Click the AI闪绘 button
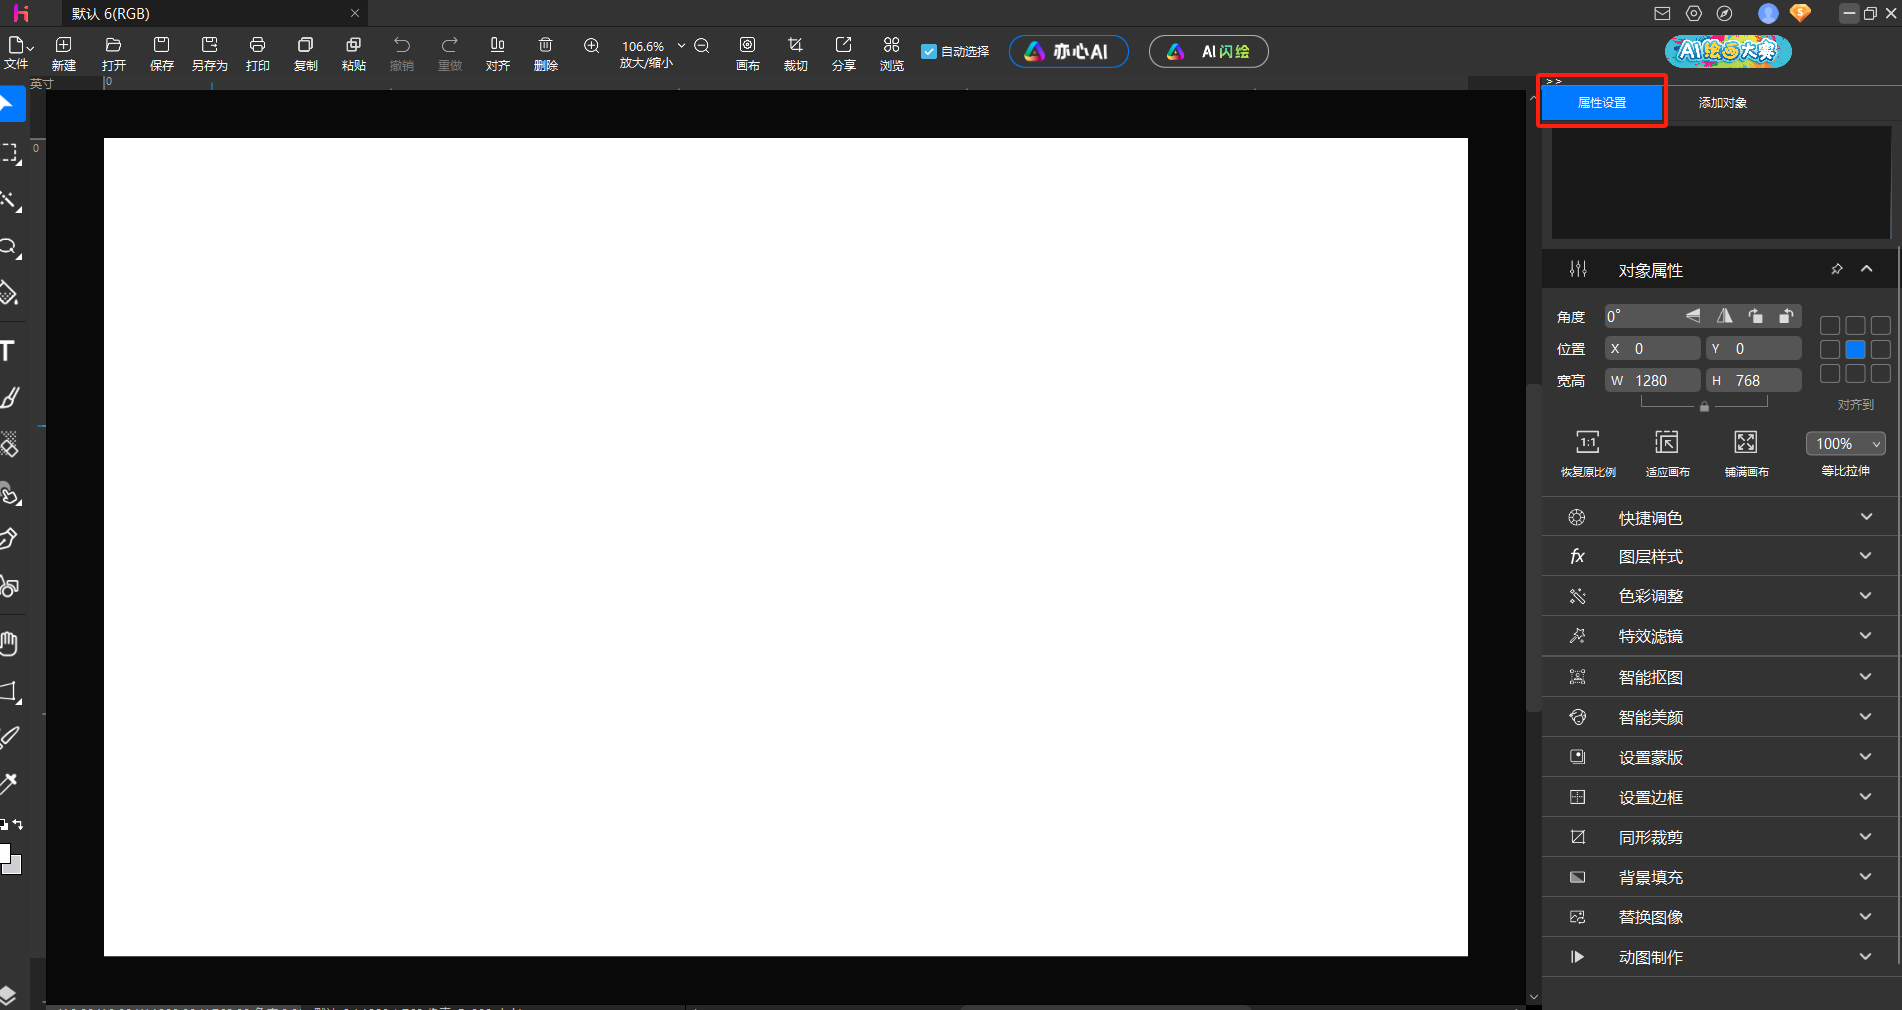This screenshot has height=1010, width=1902. coord(1208,52)
